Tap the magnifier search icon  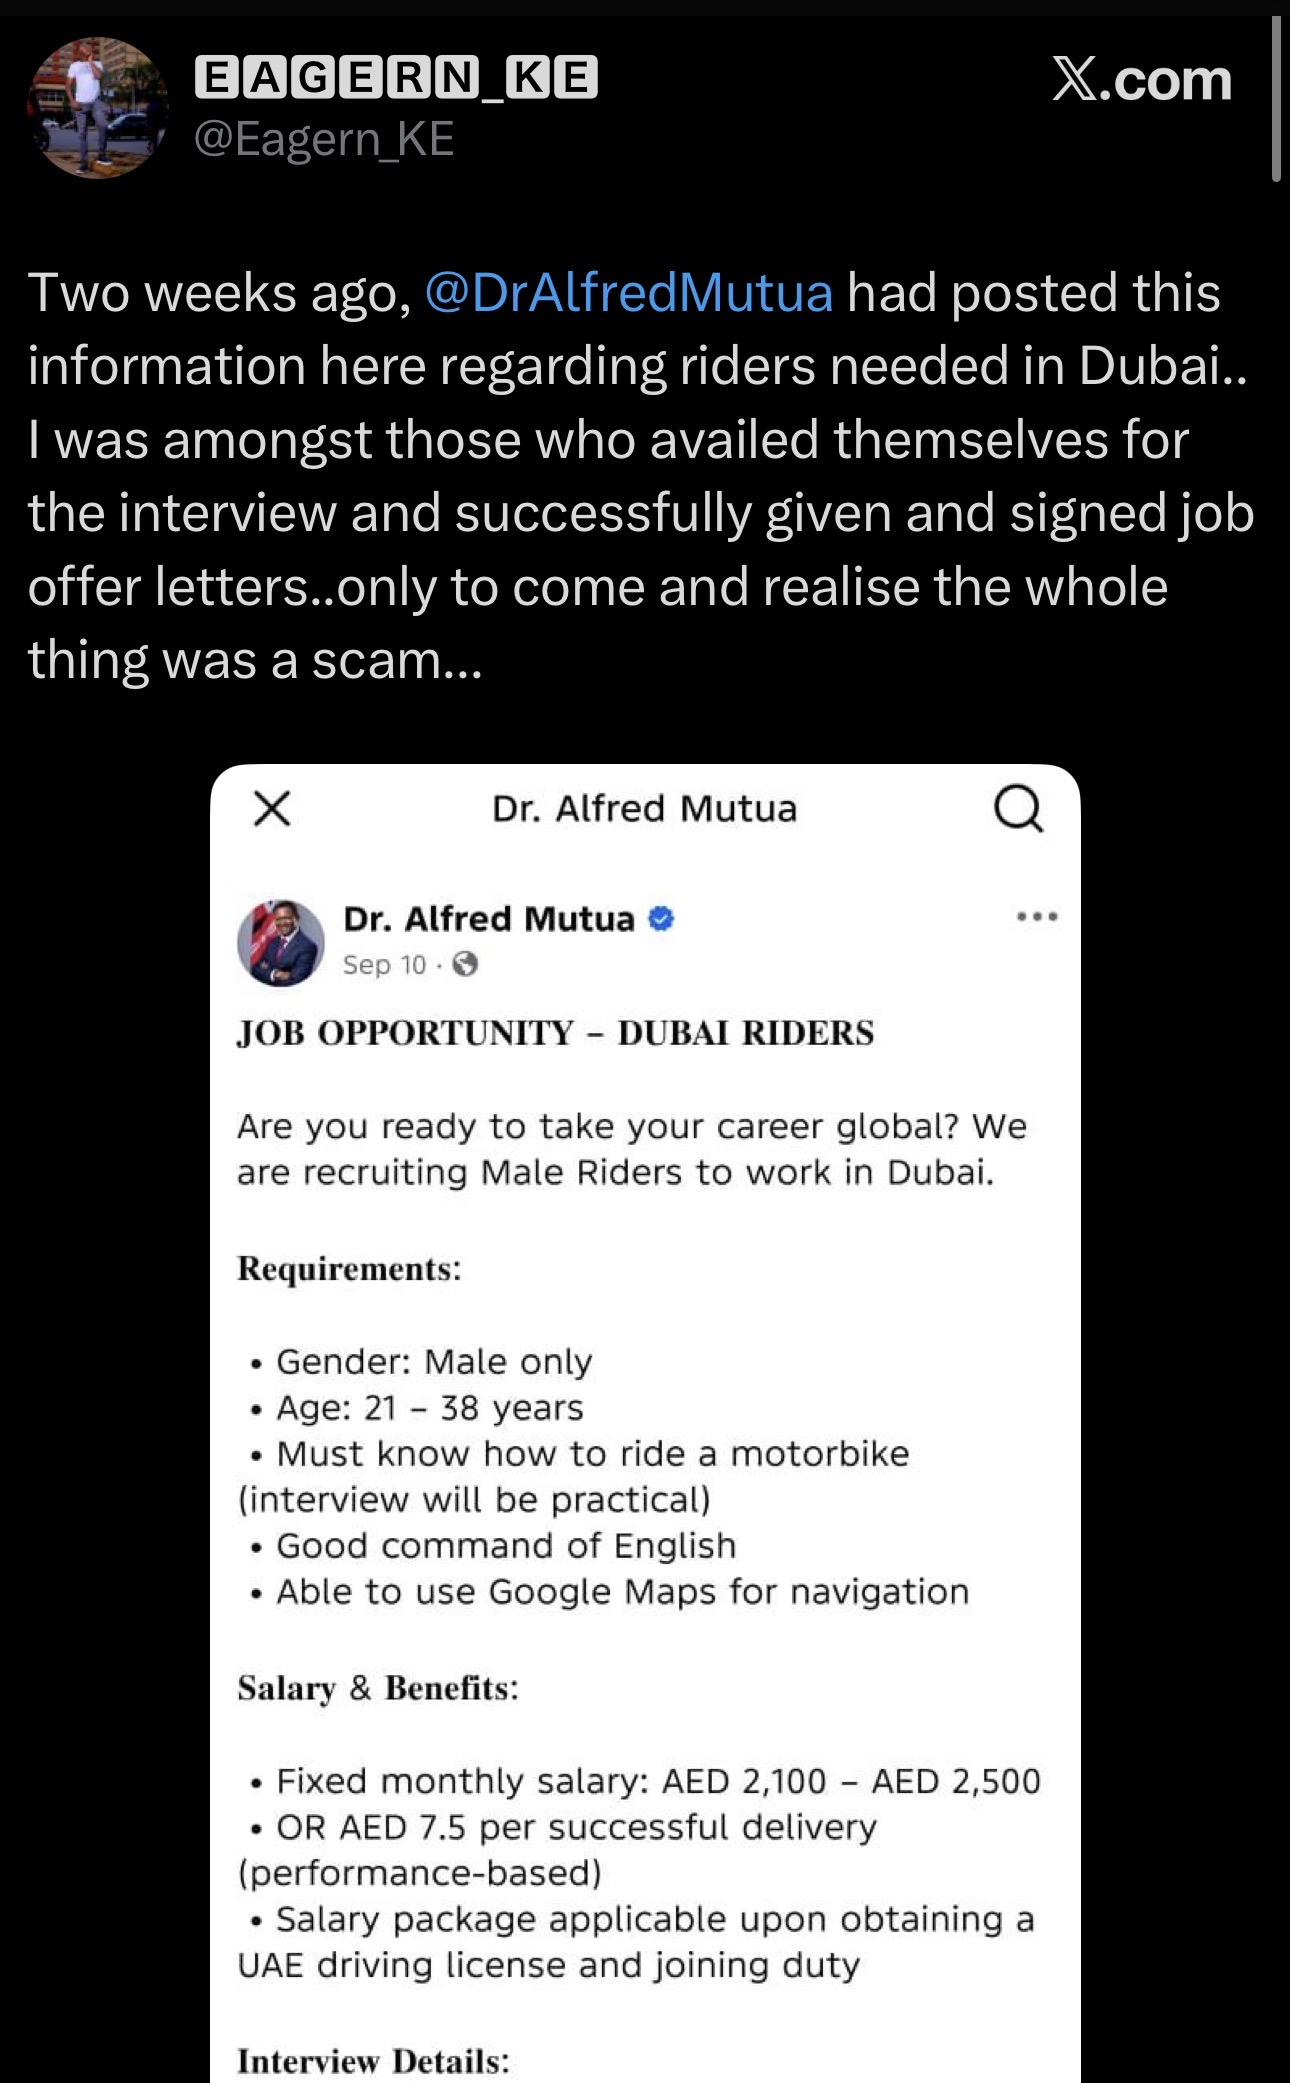tap(1018, 808)
